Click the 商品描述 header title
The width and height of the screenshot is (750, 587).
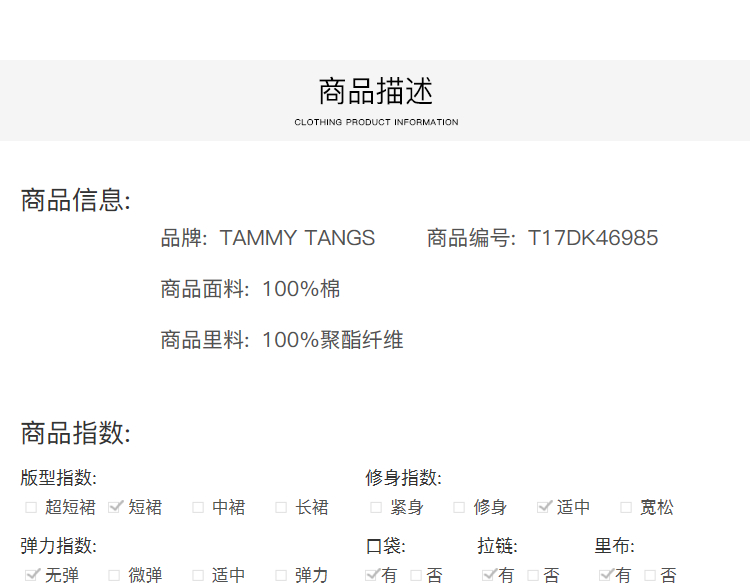click(x=376, y=92)
